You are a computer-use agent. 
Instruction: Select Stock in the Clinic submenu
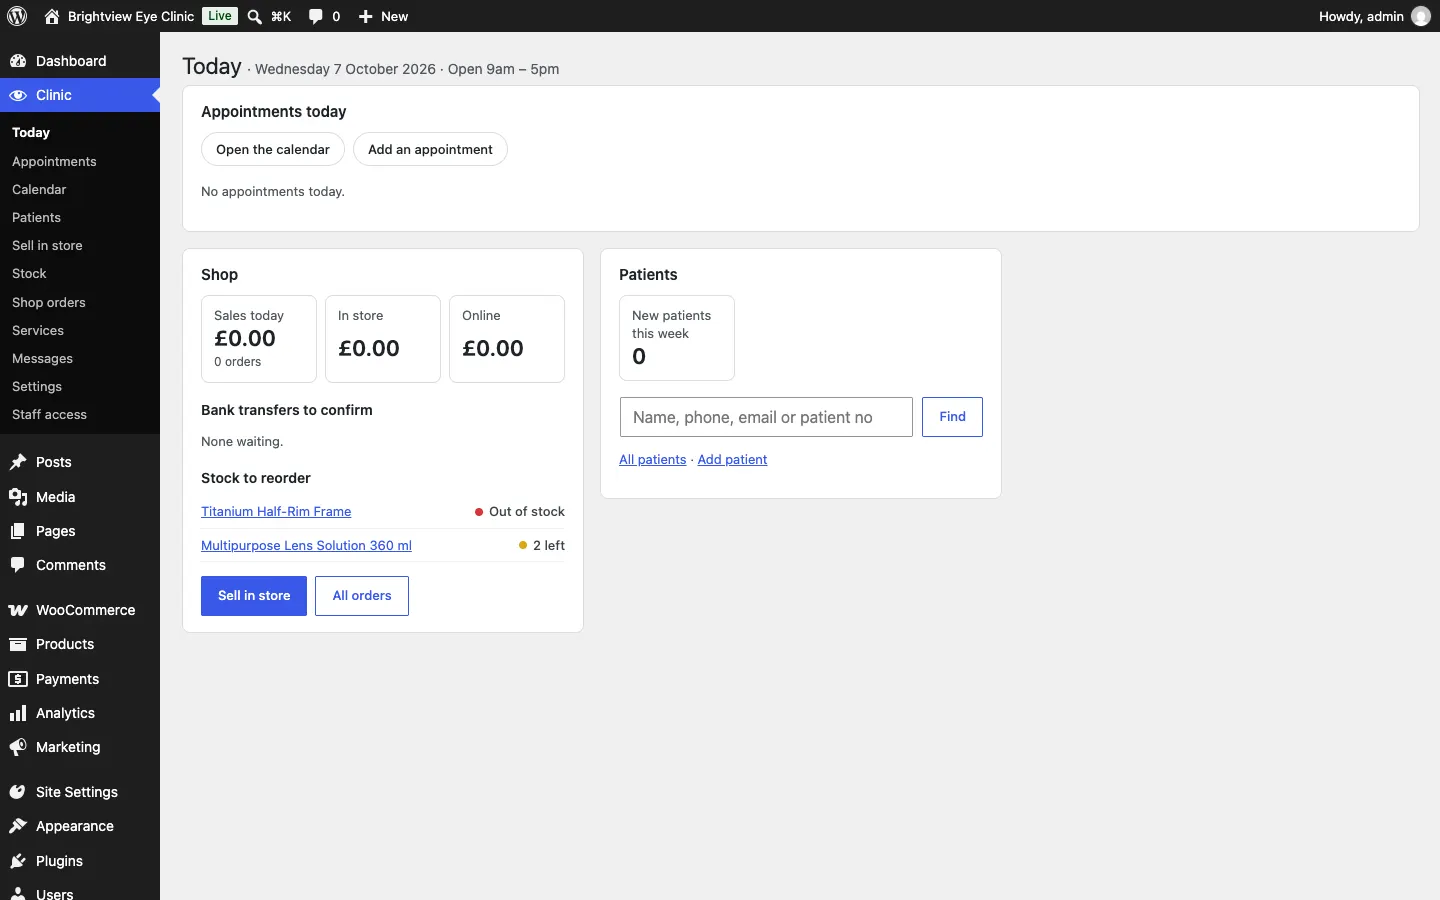(29, 273)
